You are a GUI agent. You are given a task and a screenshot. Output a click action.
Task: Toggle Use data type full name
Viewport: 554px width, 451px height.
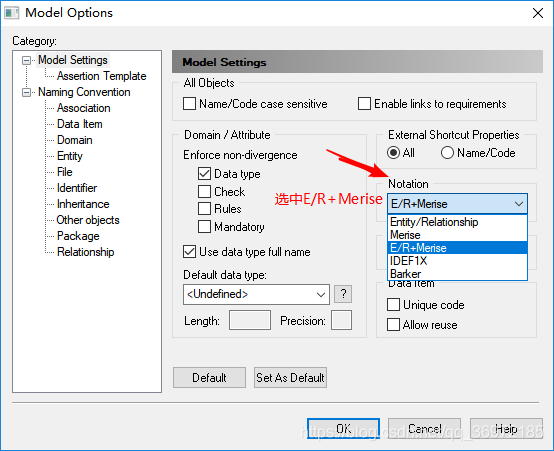click(189, 252)
